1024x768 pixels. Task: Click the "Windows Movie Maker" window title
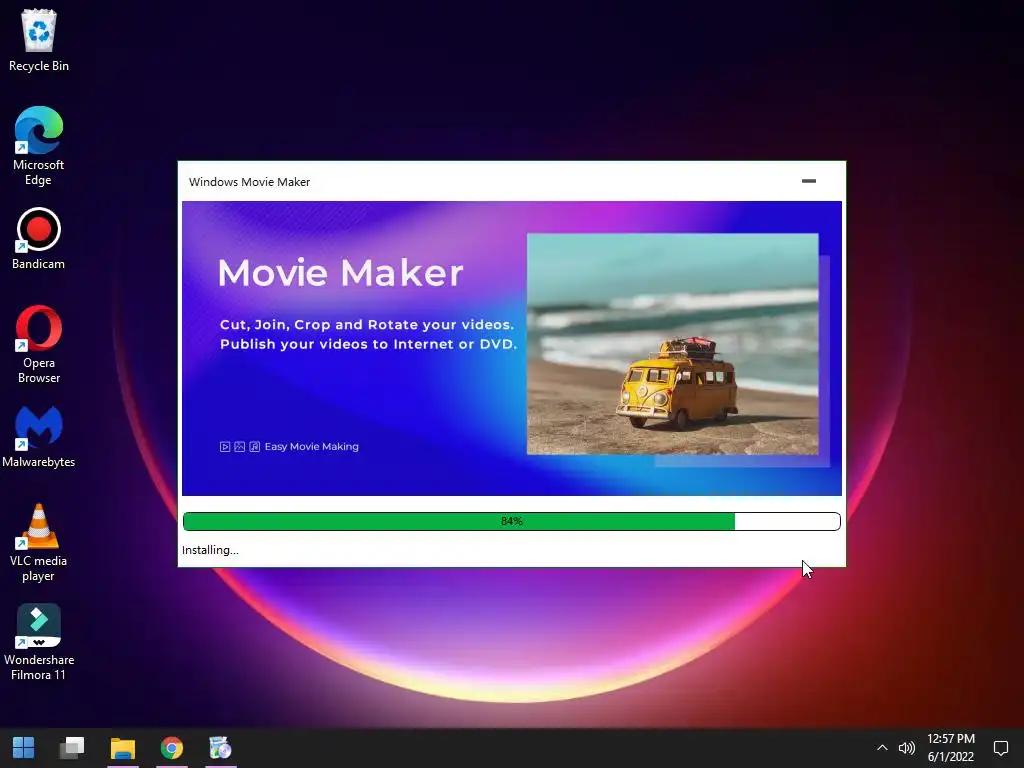[x=249, y=182]
